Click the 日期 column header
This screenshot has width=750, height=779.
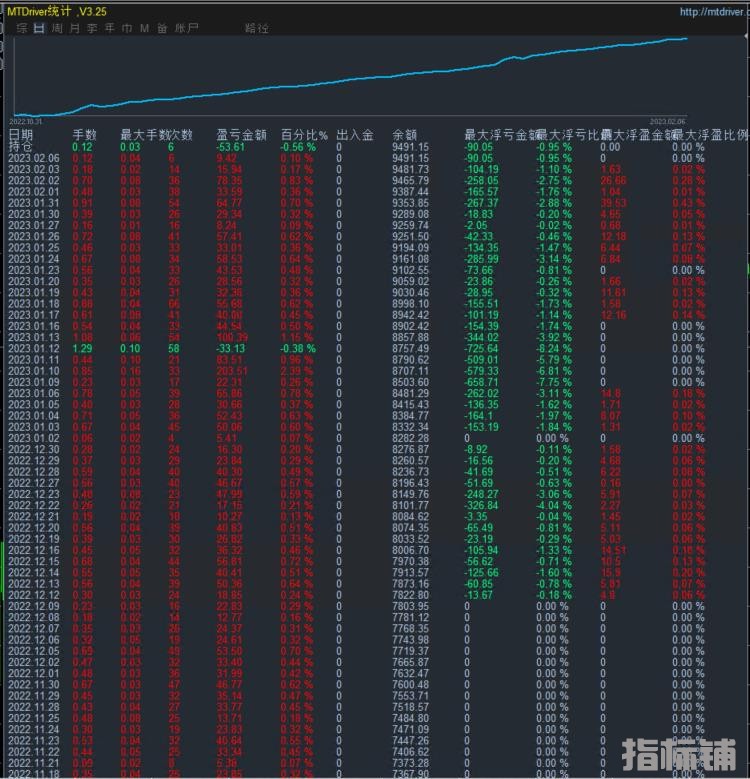coord(21,134)
